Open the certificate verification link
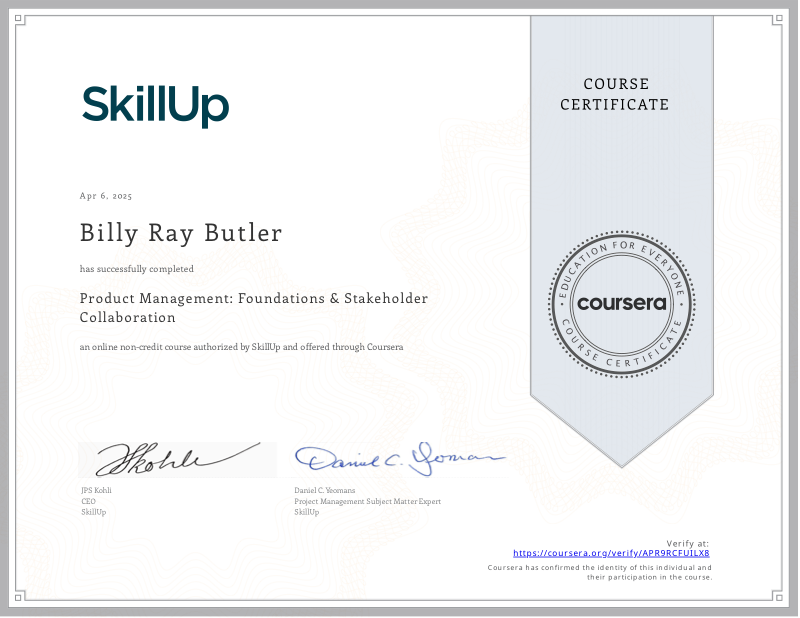 click(611, 552)
